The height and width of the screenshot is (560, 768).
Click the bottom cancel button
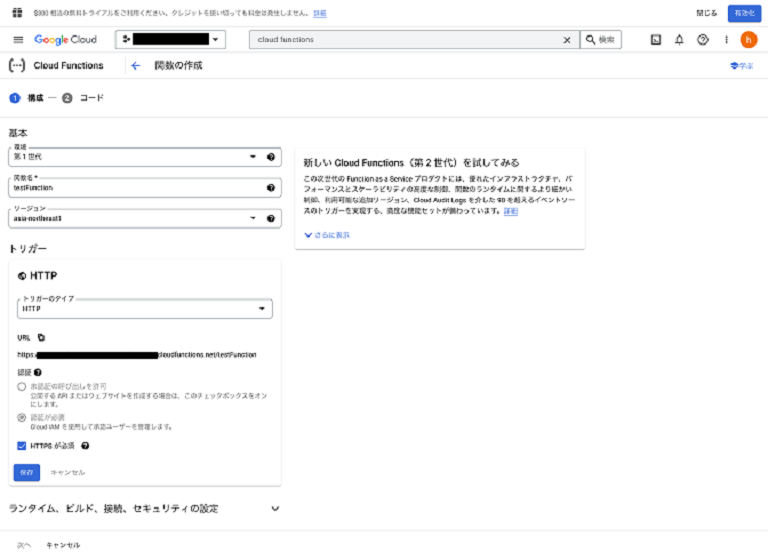[x=63, y=545]
